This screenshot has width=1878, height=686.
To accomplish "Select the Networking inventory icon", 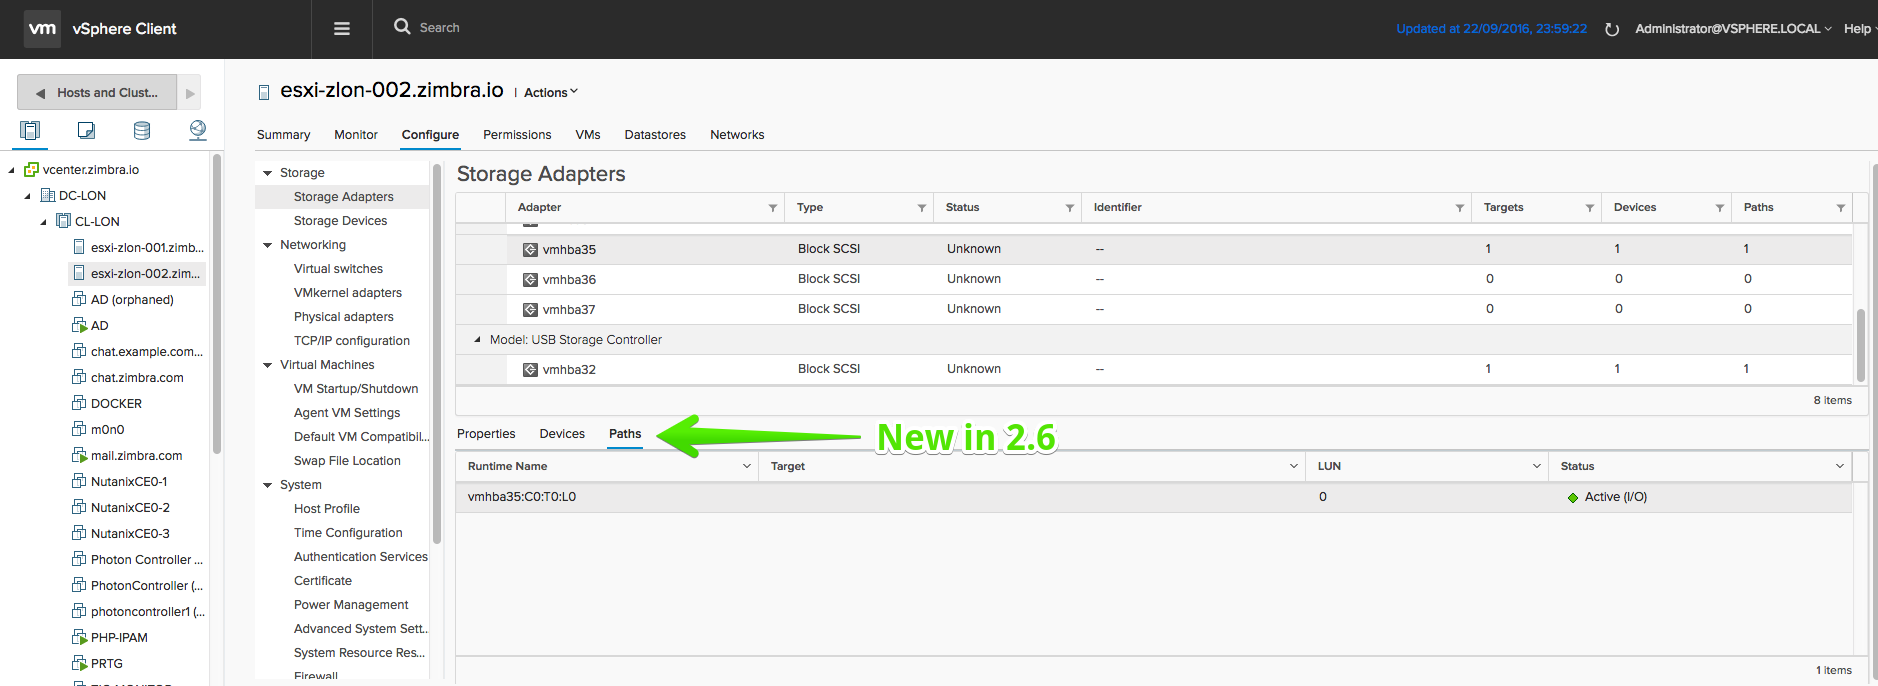I will 198,130.
